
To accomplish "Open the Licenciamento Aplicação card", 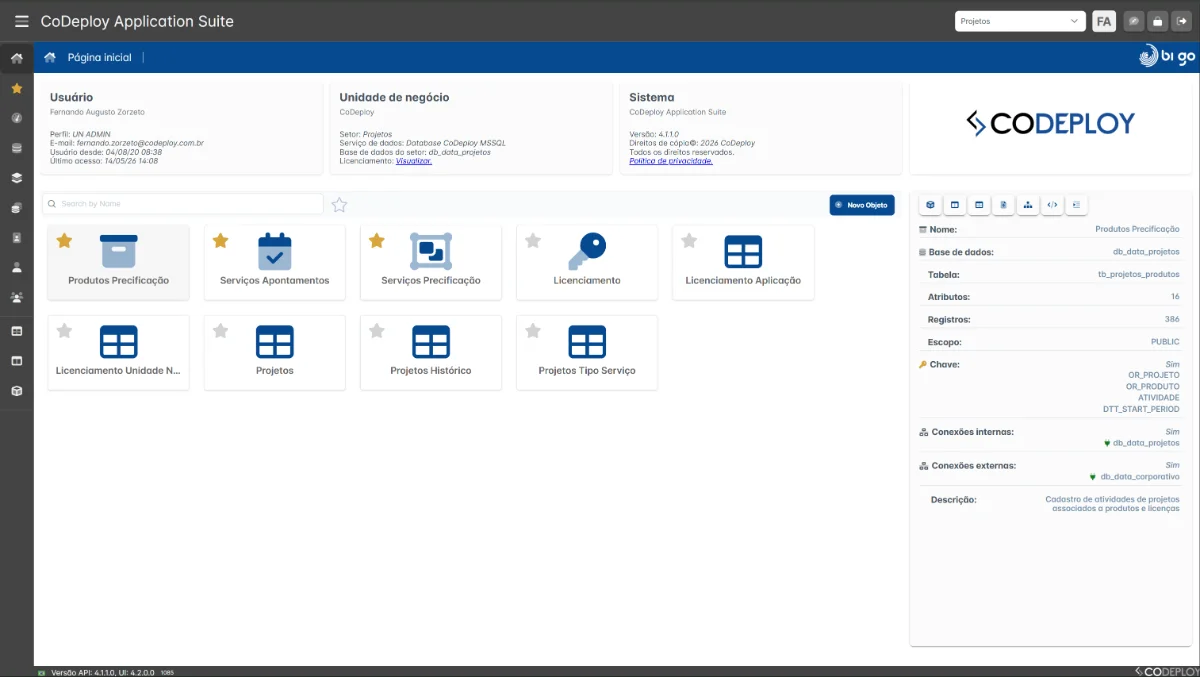I will [743, 262].
